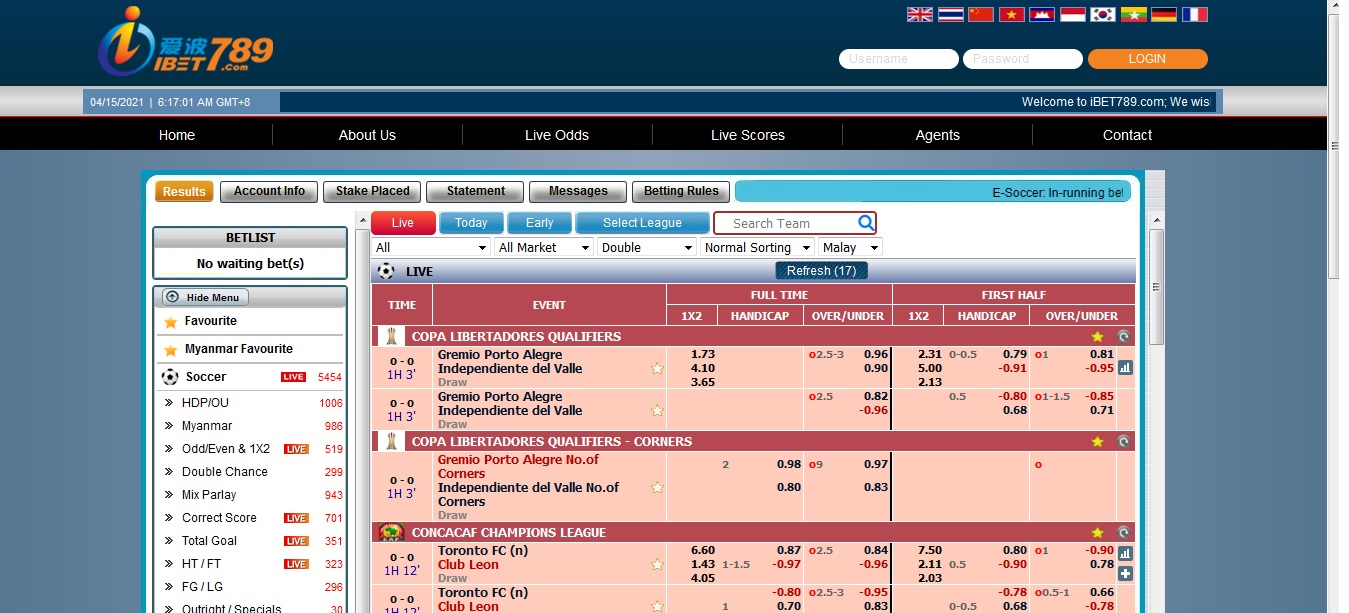Open the All Market dropdown
The image size is (1349, 613).
[x=543, y=247]
